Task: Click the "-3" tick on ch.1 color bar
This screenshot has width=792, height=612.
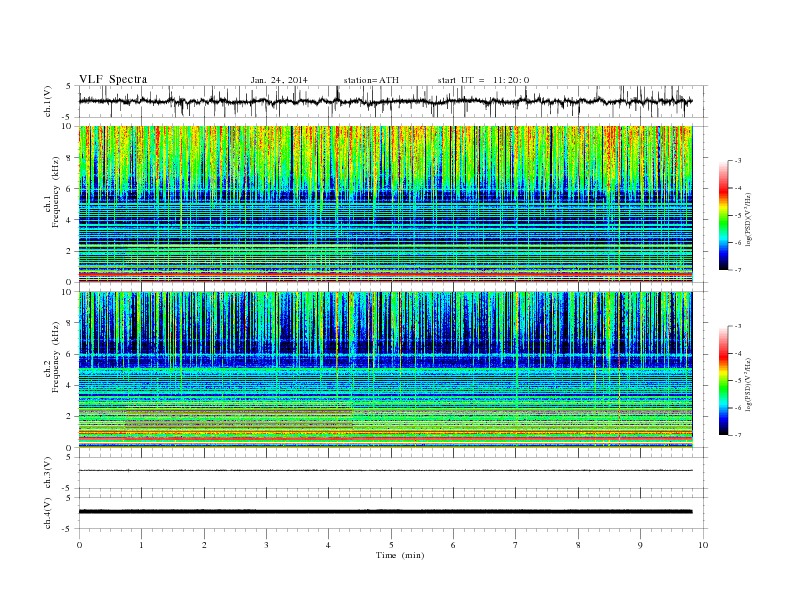Action: (x=737, y=161)
